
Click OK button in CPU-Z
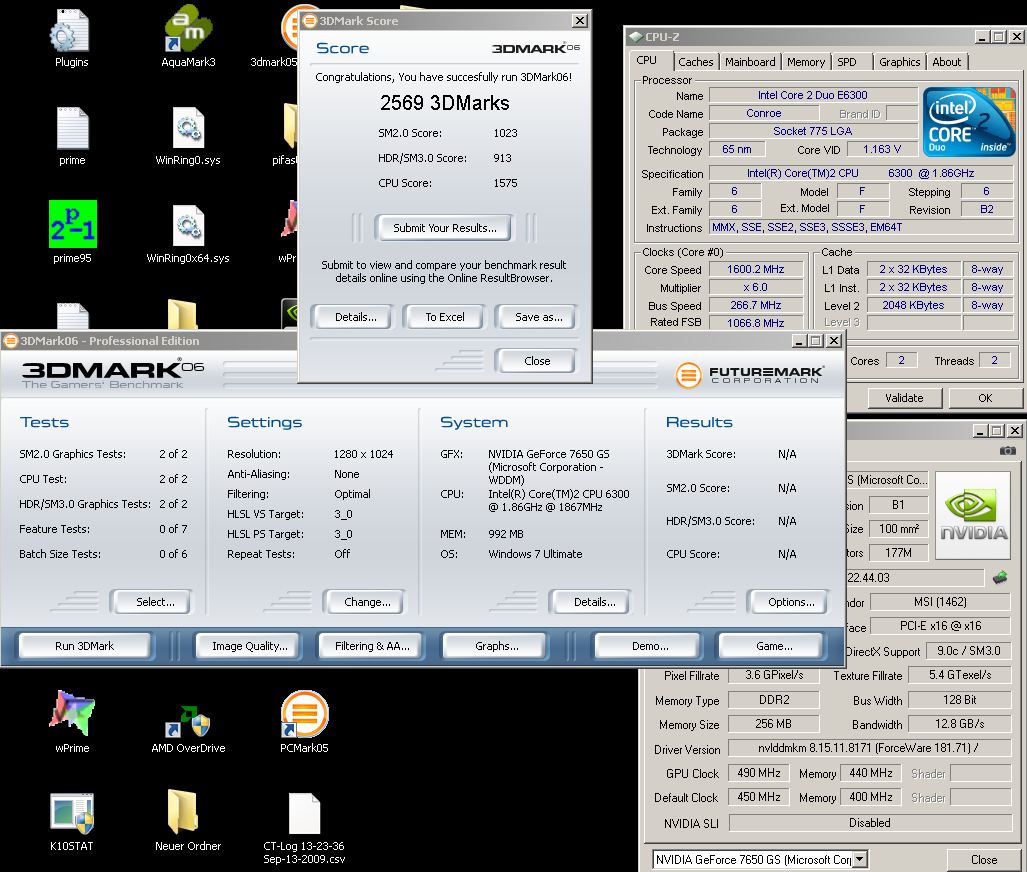984,398
